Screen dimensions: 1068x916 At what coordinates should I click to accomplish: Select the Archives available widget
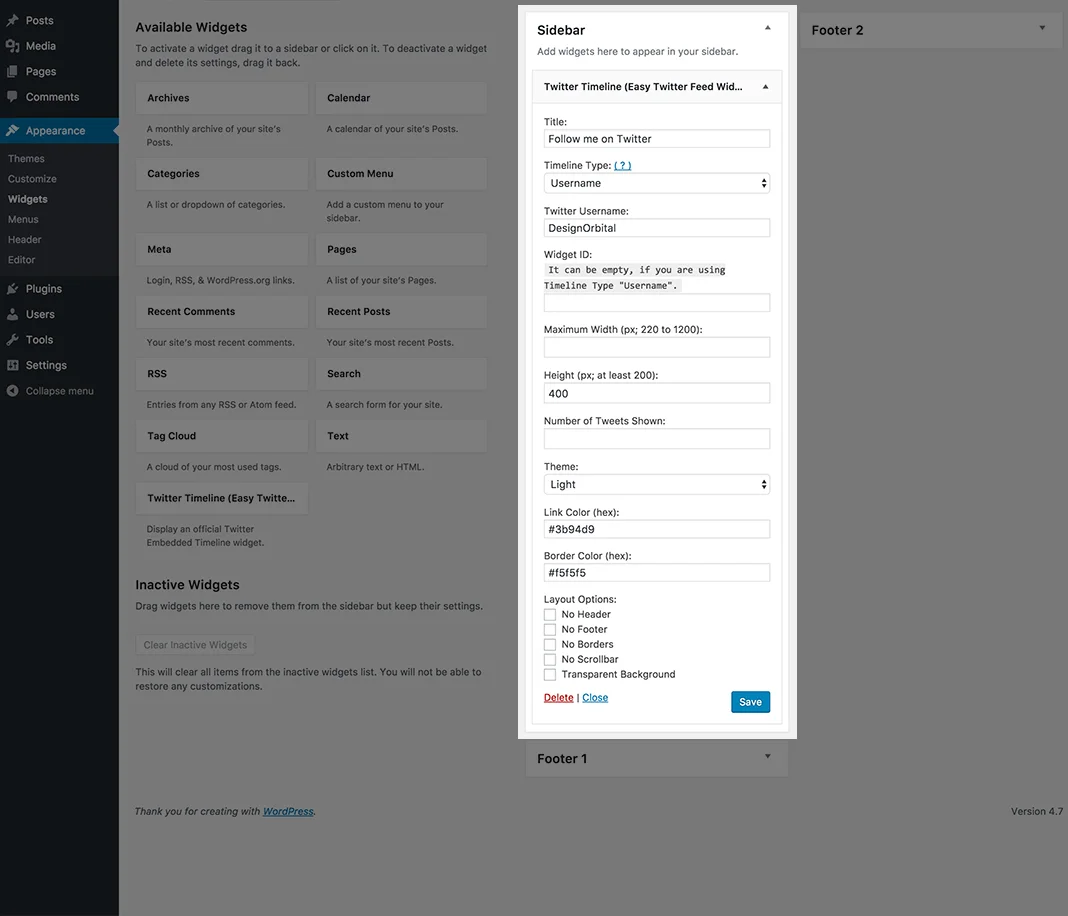221,98
